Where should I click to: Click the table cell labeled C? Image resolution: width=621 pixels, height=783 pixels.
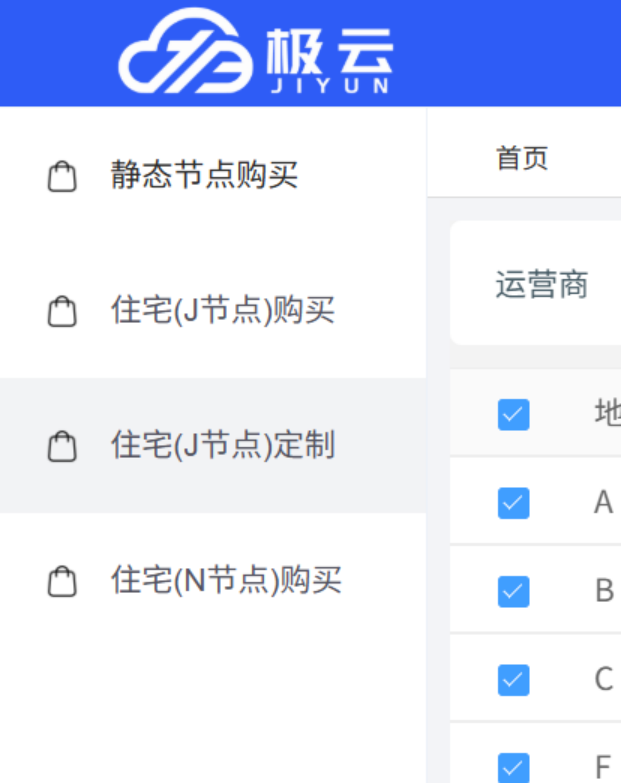pyautogui.click(x=603, y=679)
